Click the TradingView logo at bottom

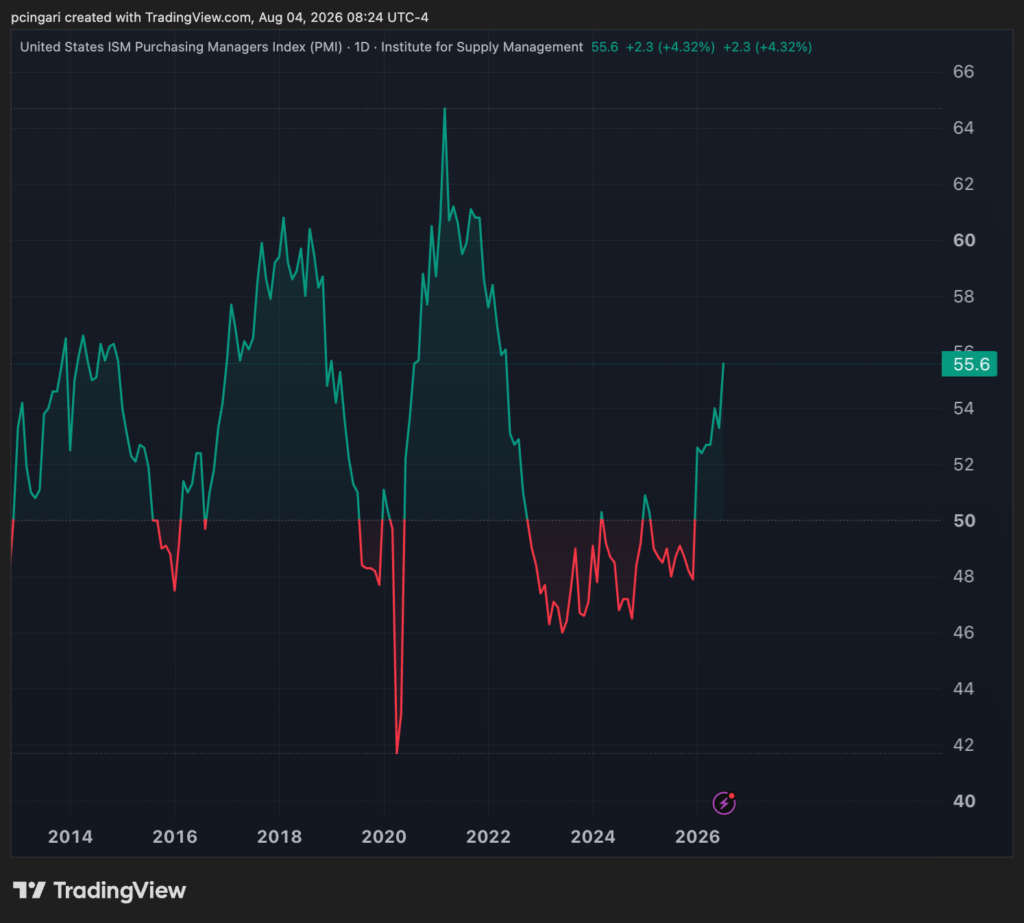(x=99, y=890)
